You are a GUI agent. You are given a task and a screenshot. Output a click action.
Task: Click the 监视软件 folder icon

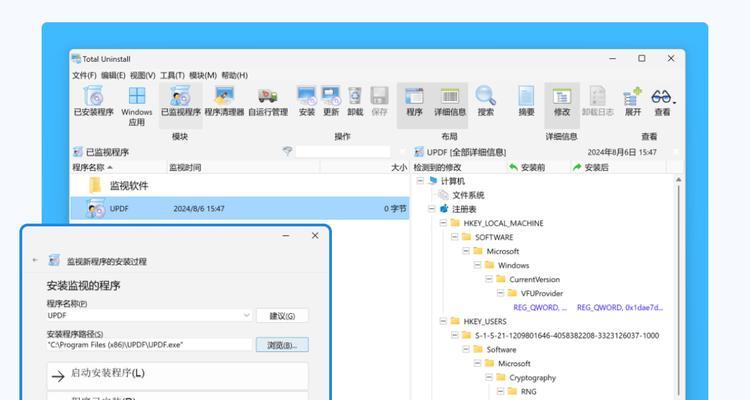pyautogui.click(x=95, y=185)
